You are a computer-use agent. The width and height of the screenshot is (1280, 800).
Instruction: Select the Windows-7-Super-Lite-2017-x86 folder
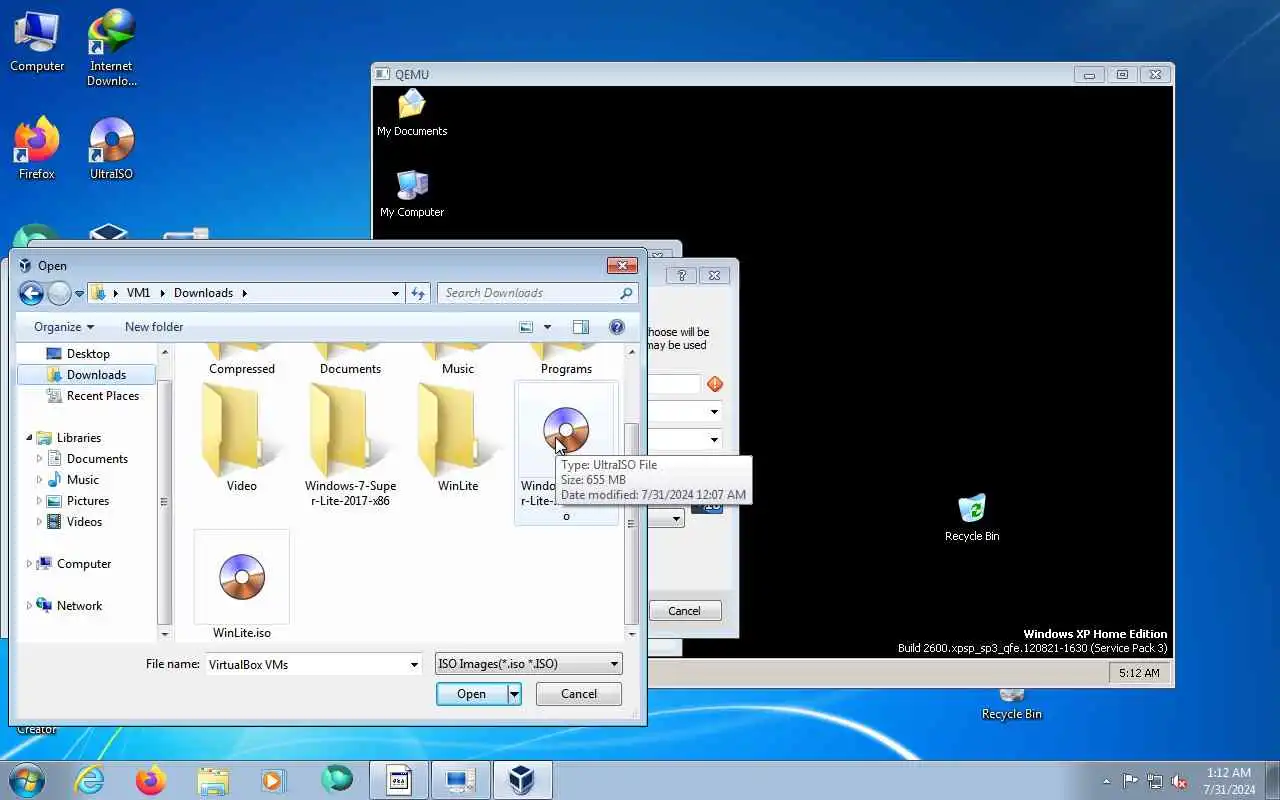click(350, 445)
